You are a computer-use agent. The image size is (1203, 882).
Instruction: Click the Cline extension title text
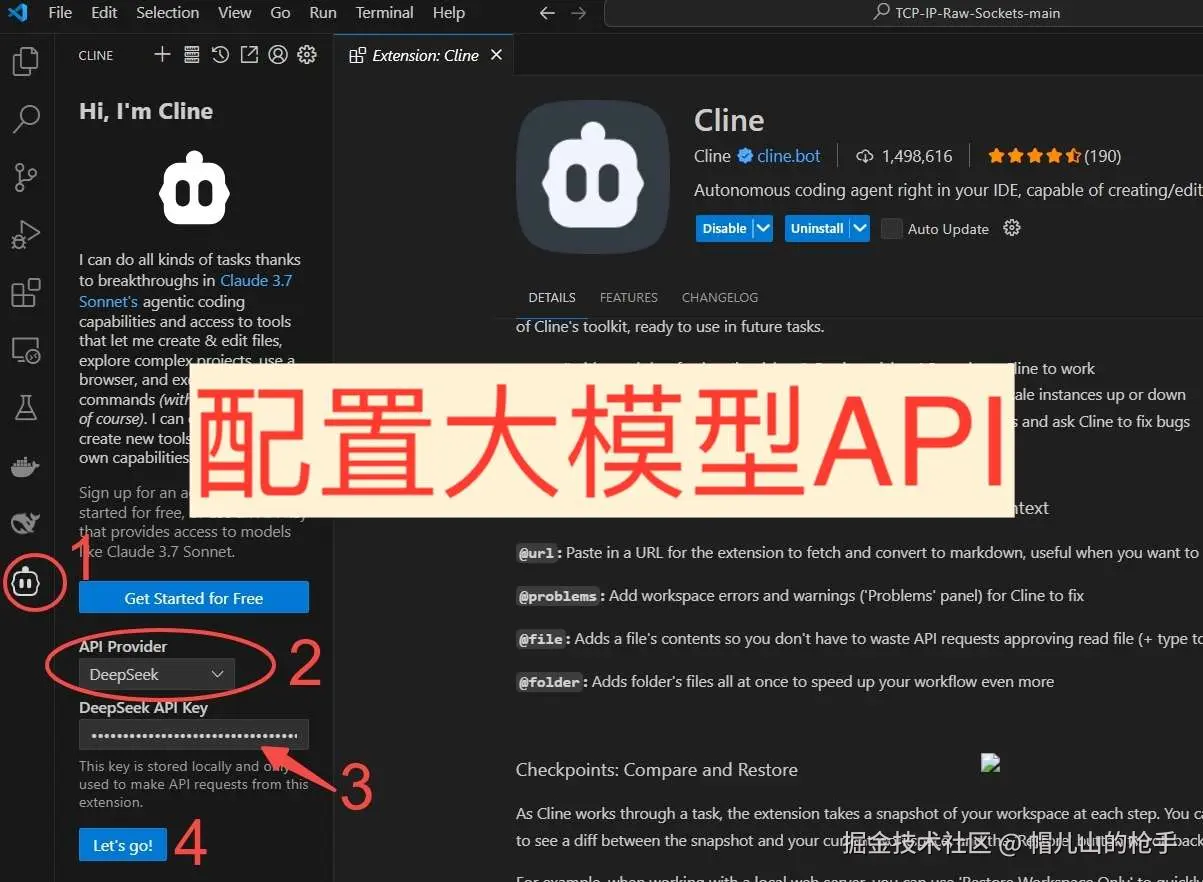[729, 121]
